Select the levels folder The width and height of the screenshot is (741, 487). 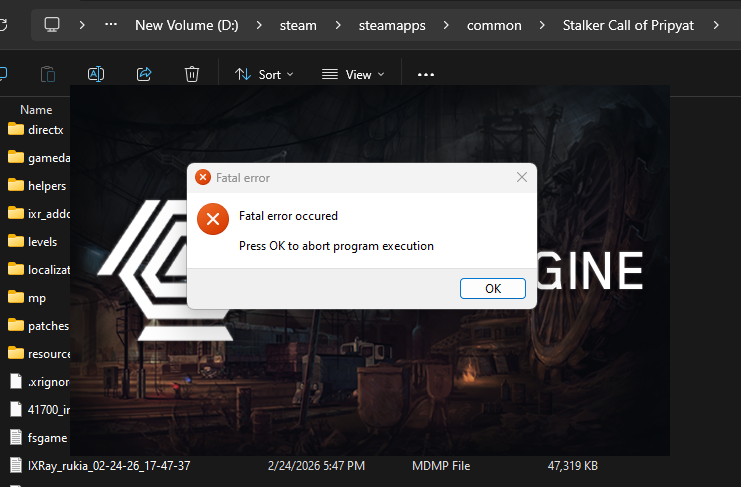42,242
